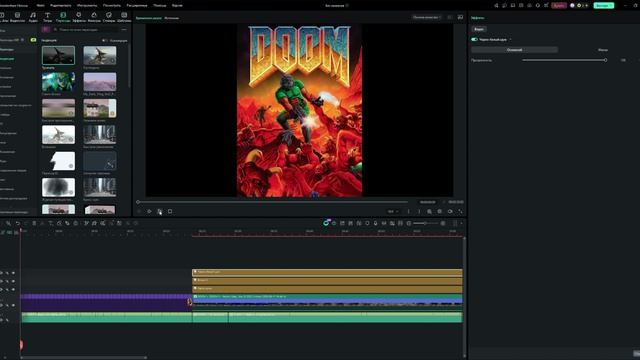Image resolution: width=640 pixels, height=360 pixels.
Task: Click the mark-in brace below preview
Action: point(409,211)
